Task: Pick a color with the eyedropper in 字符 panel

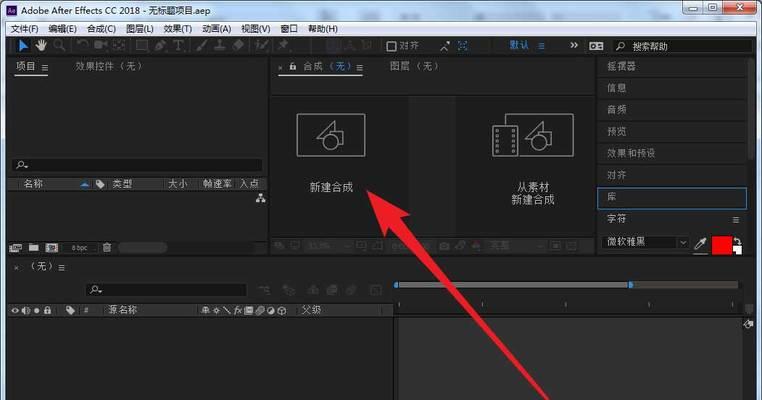Action: coord(700,243)
